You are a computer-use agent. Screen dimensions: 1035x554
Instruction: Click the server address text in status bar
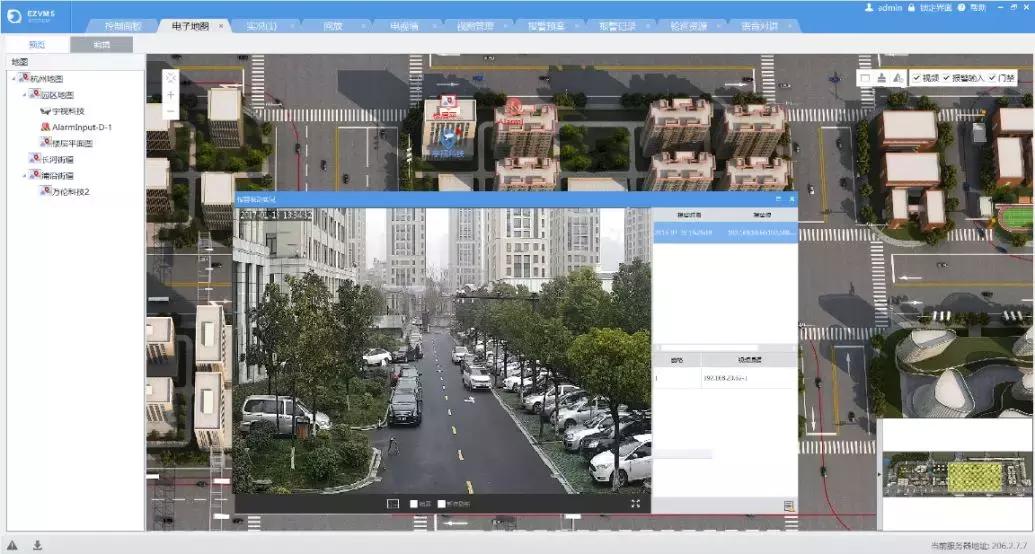coord(979,546)
